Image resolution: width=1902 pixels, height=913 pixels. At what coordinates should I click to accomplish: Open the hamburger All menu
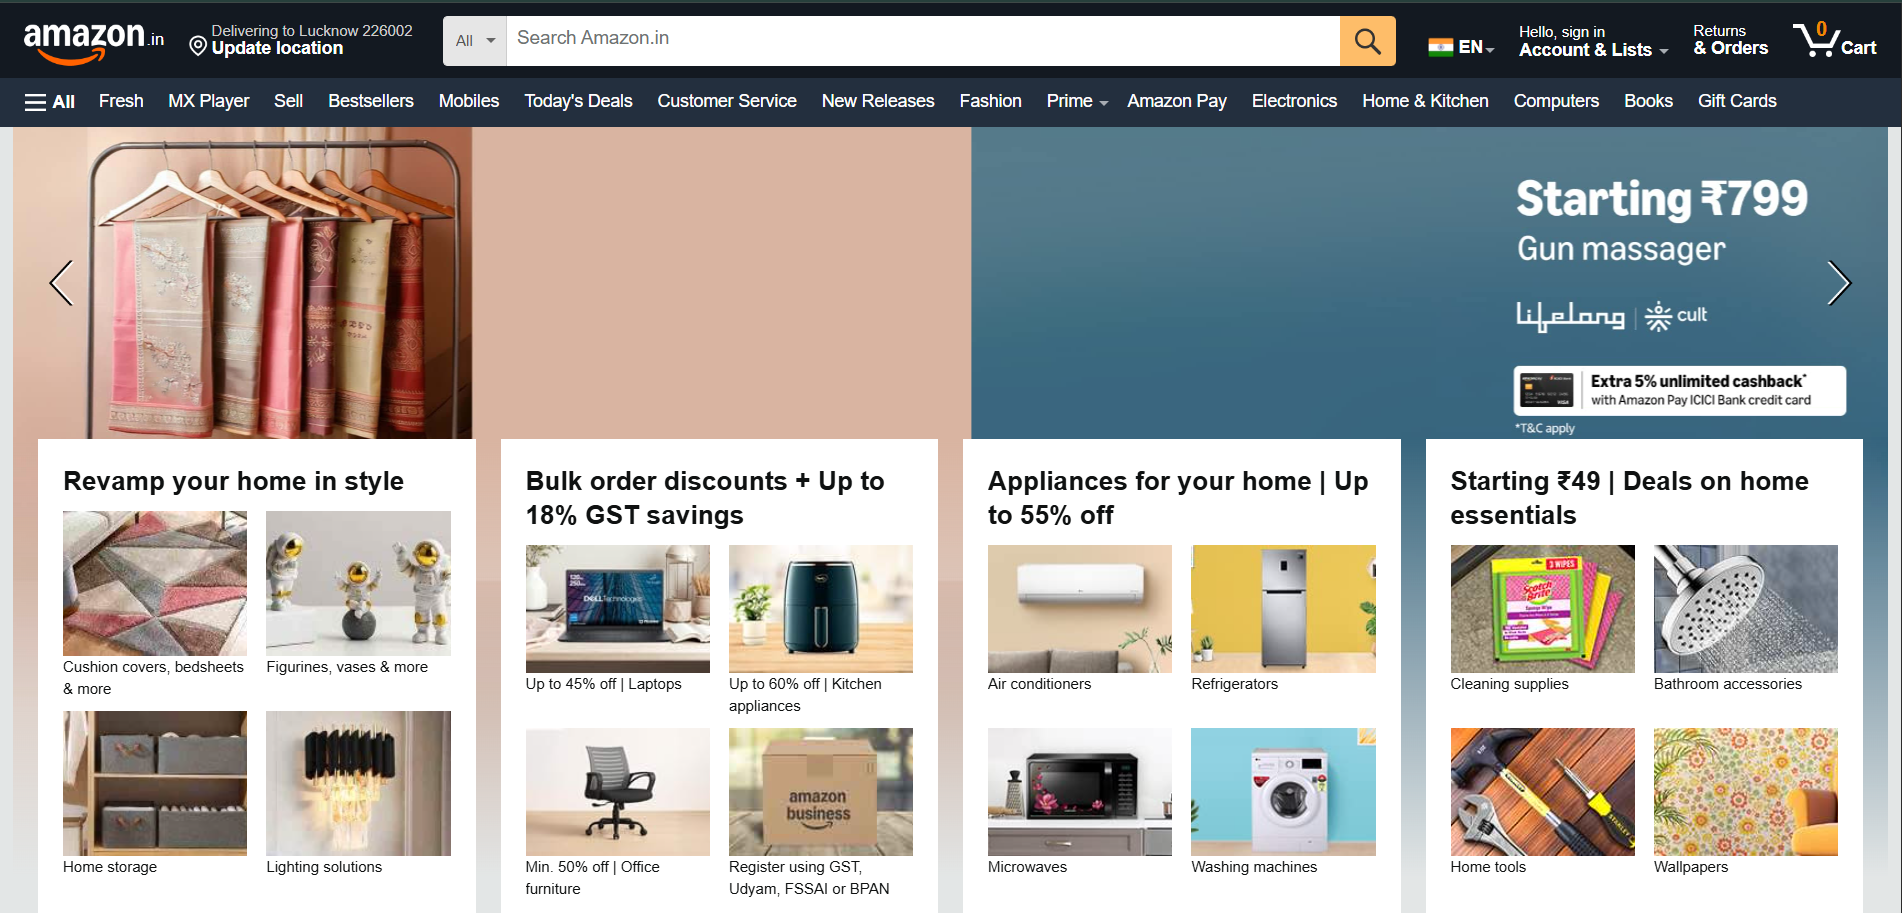(50, 101)
